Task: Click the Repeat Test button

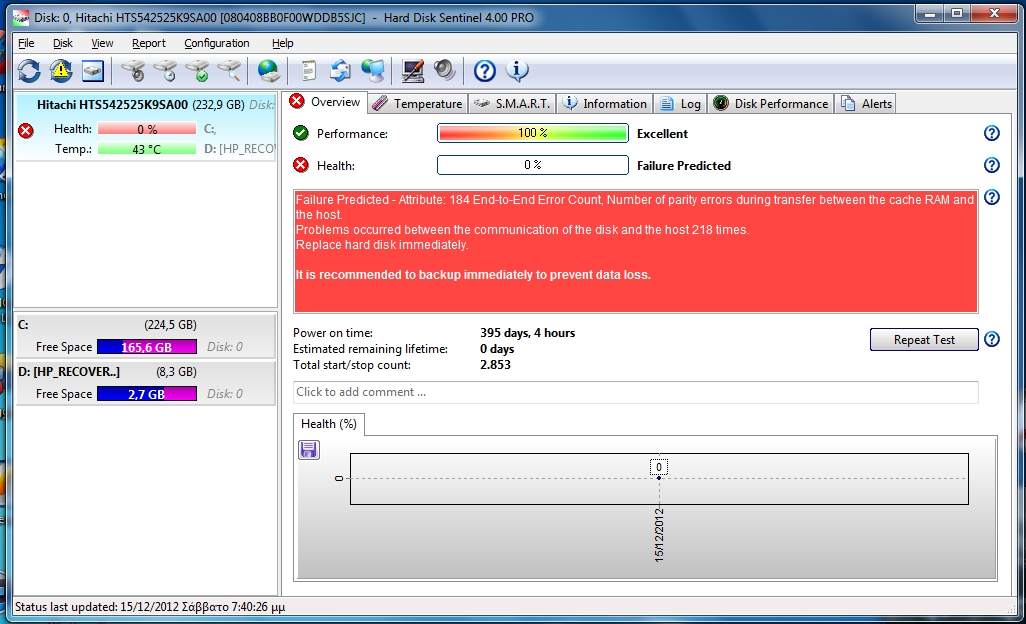Action: tap(924, 339)
